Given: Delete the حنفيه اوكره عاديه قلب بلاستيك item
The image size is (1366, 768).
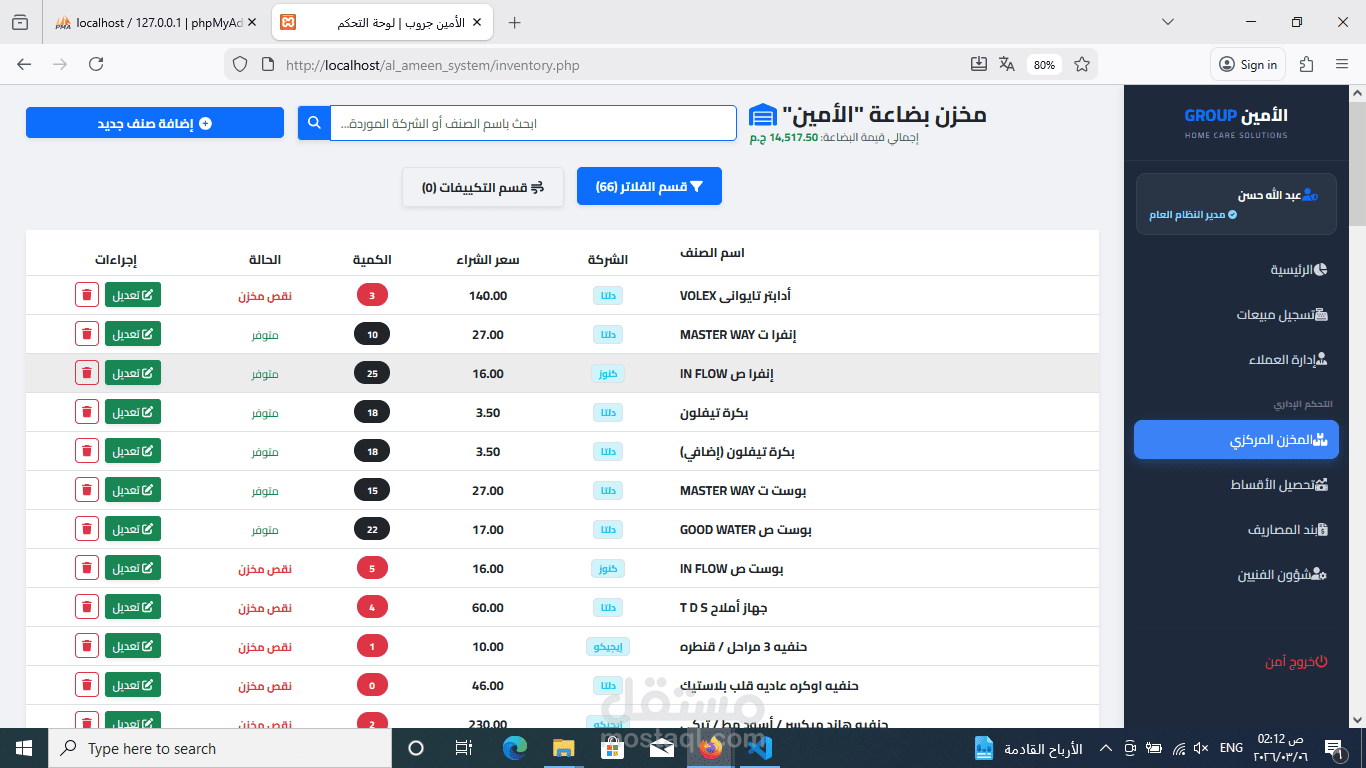Looking at the screenshot, I should tap(87, 685).
